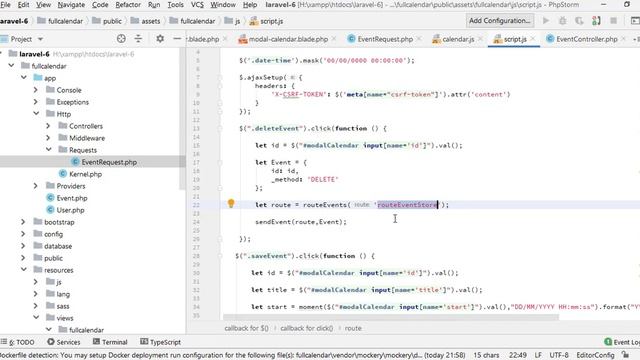
Task: Open EventRequest.php in project tree
Action: tap(109, 162)
